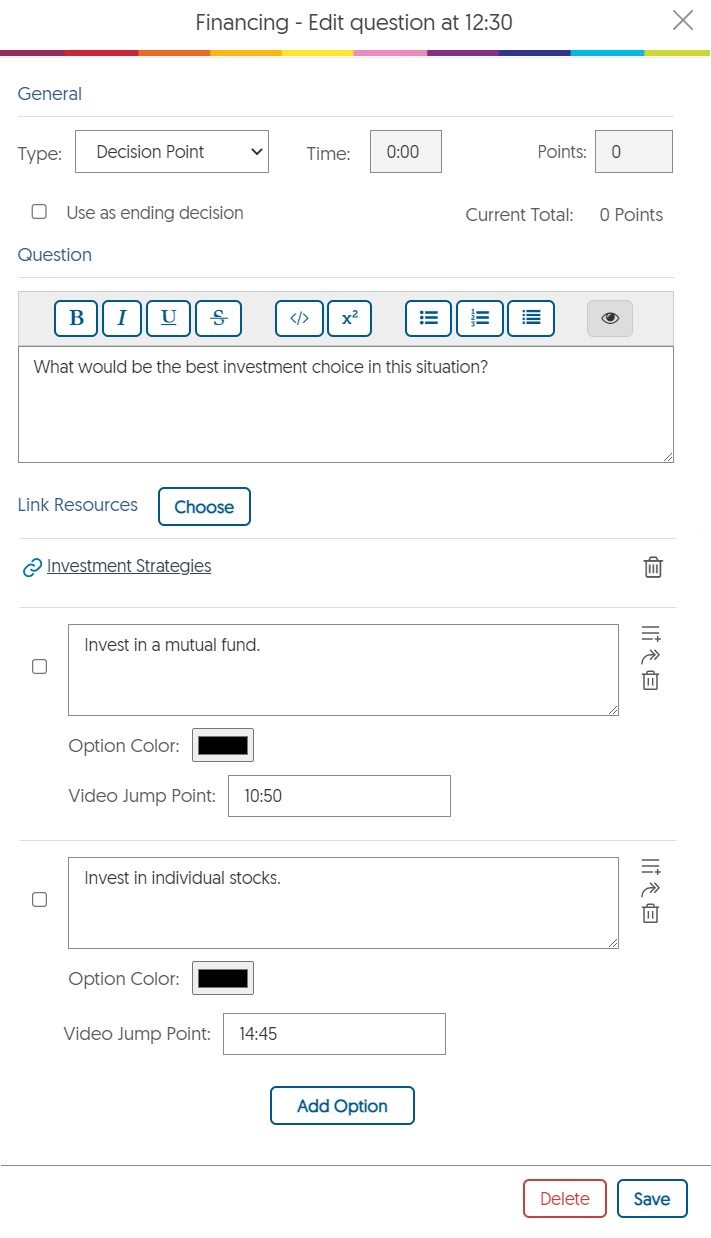This screenshot has height=1238, width=711.
Task: Insert a bulleted list
Action: click(429, 318)
